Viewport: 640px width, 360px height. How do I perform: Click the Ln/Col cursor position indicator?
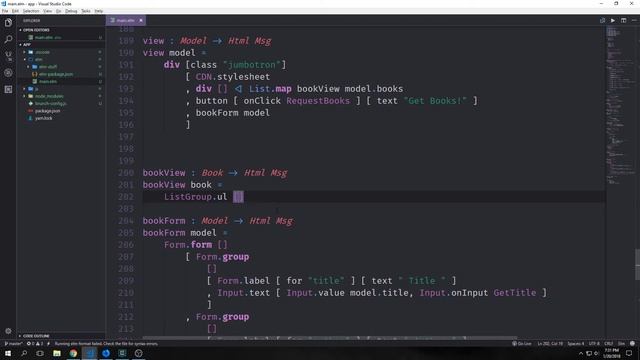click(550, 344)
